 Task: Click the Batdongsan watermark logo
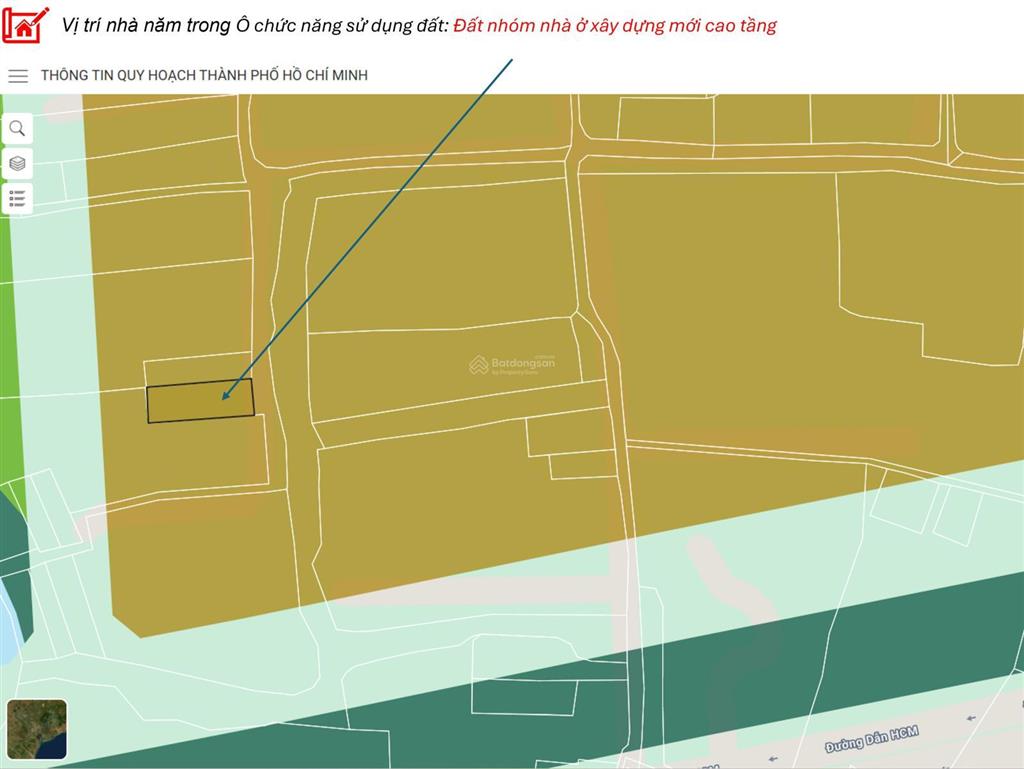[x=512, y=366]
